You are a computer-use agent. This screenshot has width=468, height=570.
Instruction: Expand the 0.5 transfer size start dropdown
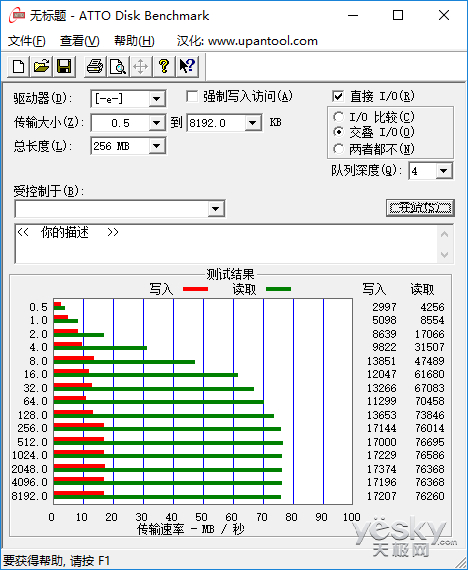(157, 123)
